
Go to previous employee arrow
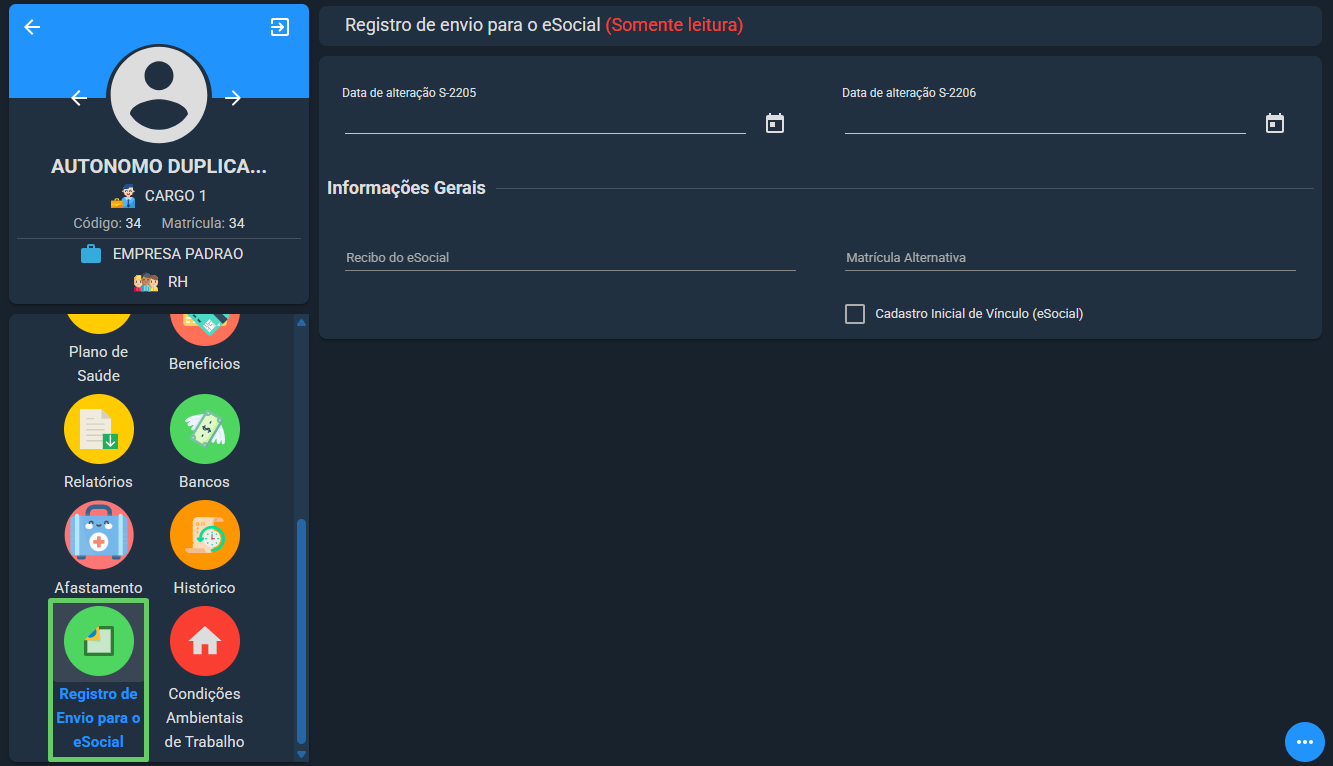[x=79, y=98]
